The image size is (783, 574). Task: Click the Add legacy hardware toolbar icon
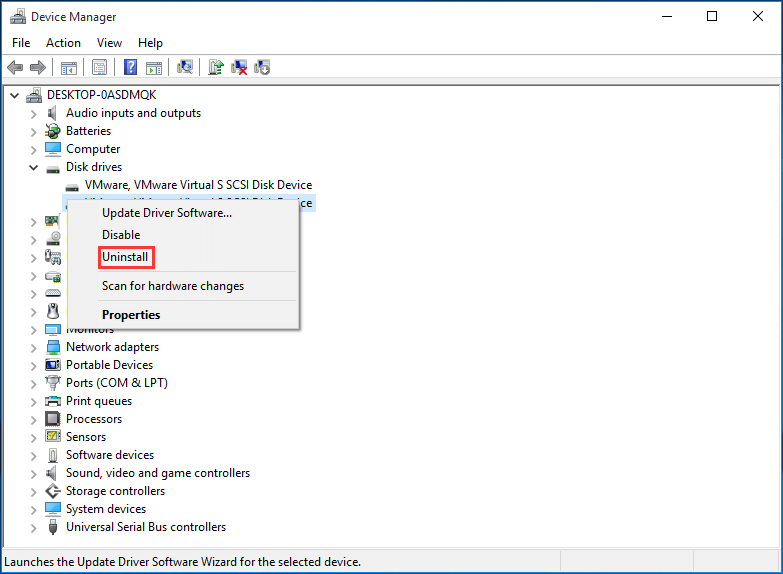262,67
